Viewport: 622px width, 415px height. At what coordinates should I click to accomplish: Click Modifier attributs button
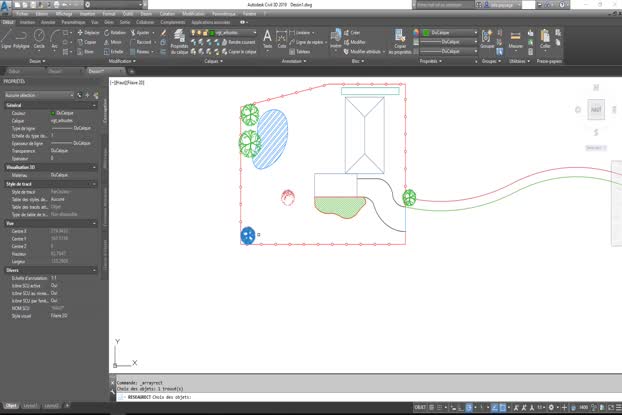pos(363,52)
